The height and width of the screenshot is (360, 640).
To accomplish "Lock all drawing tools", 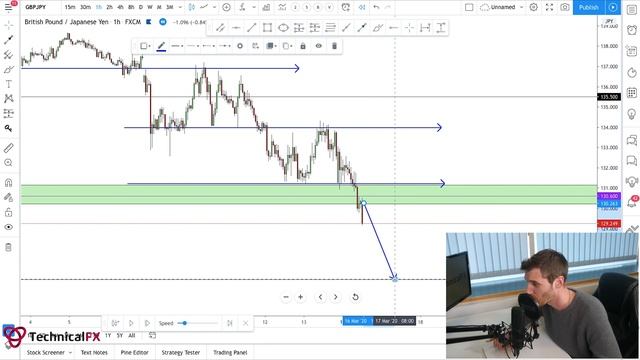I will (8, 212).
